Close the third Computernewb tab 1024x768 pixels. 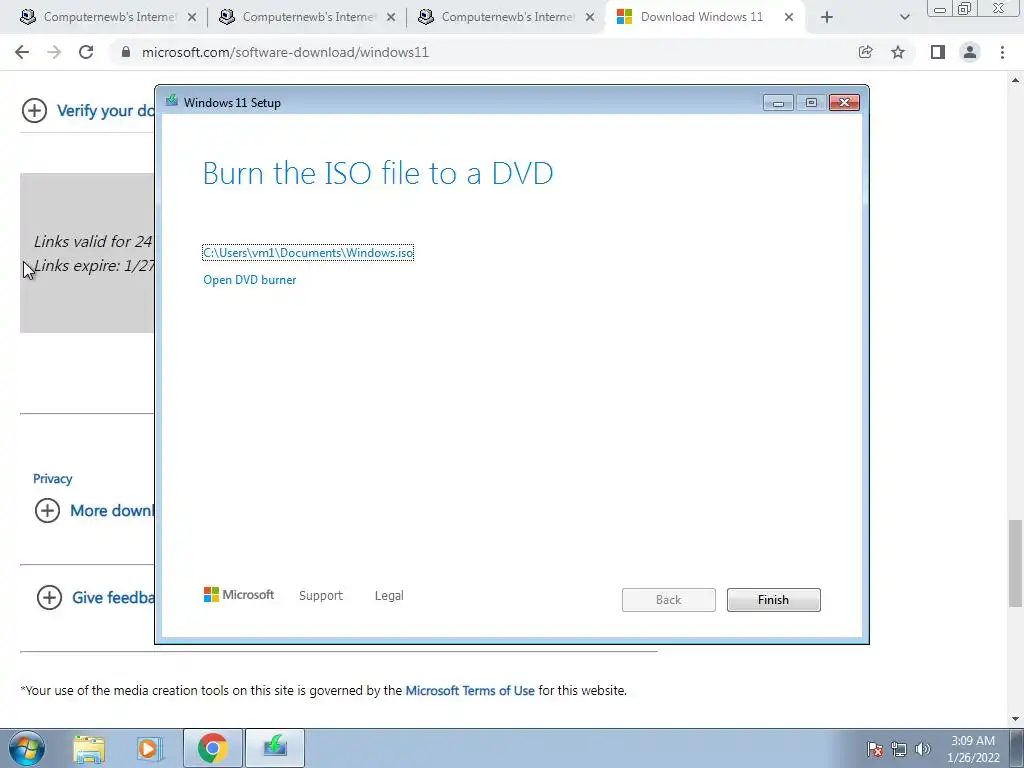click(590, 18)
